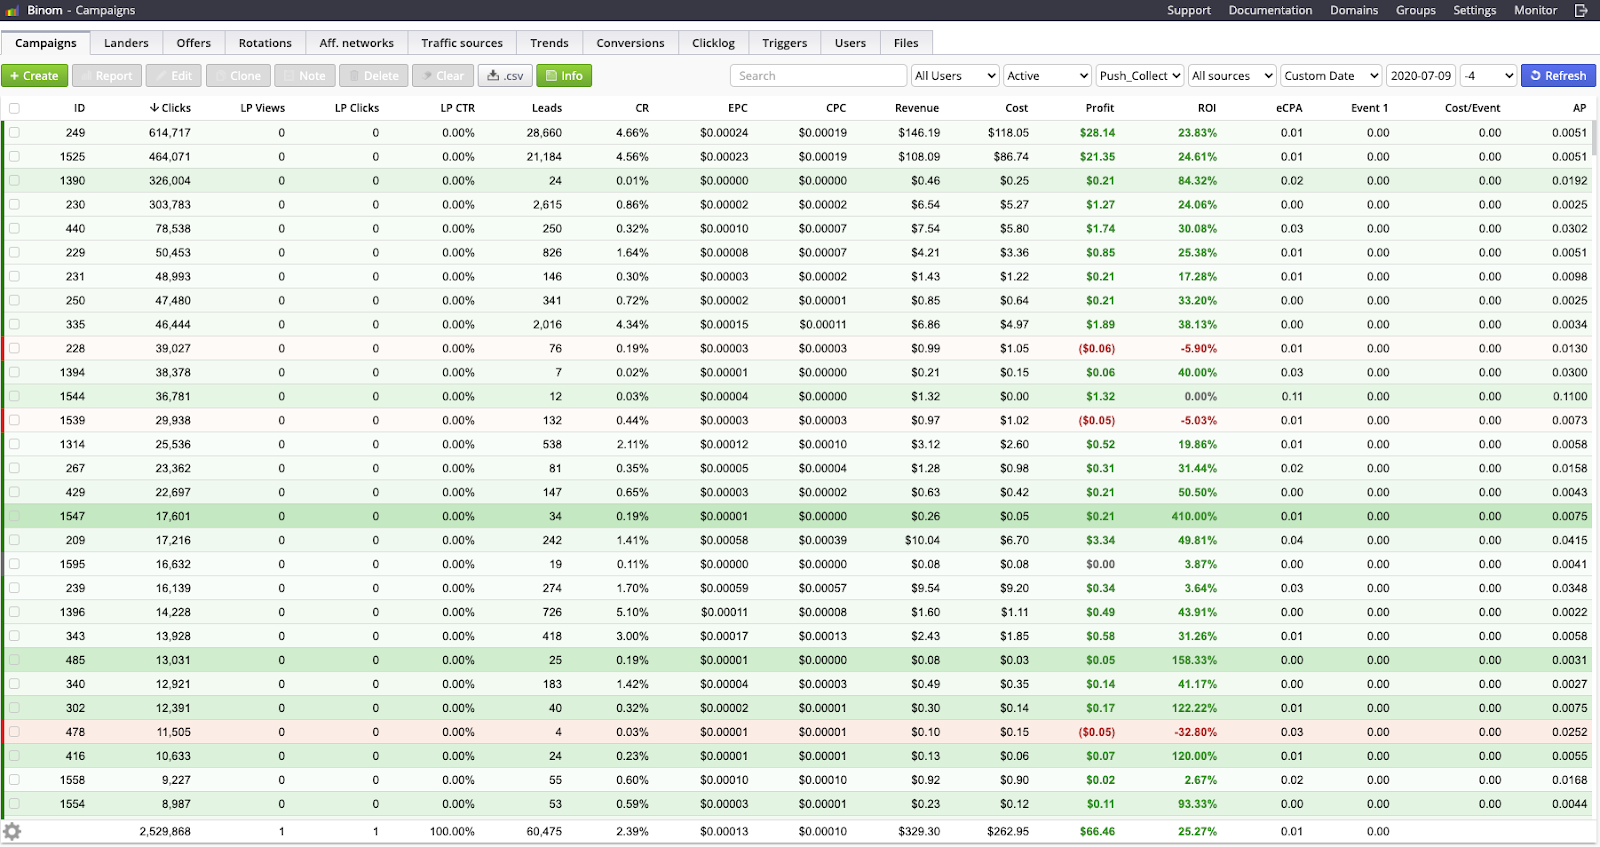Image resolution: width=1600 pixels, height=847 pixels.
Task: Click the -32.80% ROI value
Action: [1196, 732]
